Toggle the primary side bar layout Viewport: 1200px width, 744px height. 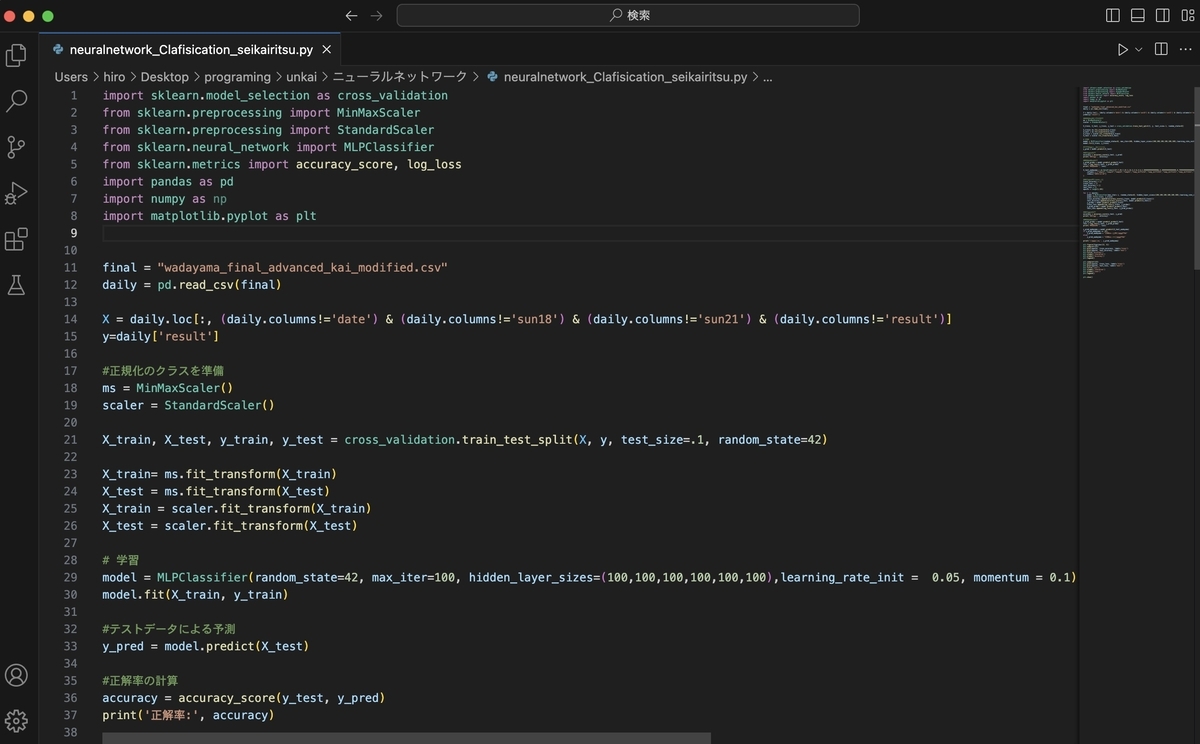point(1113,16)
